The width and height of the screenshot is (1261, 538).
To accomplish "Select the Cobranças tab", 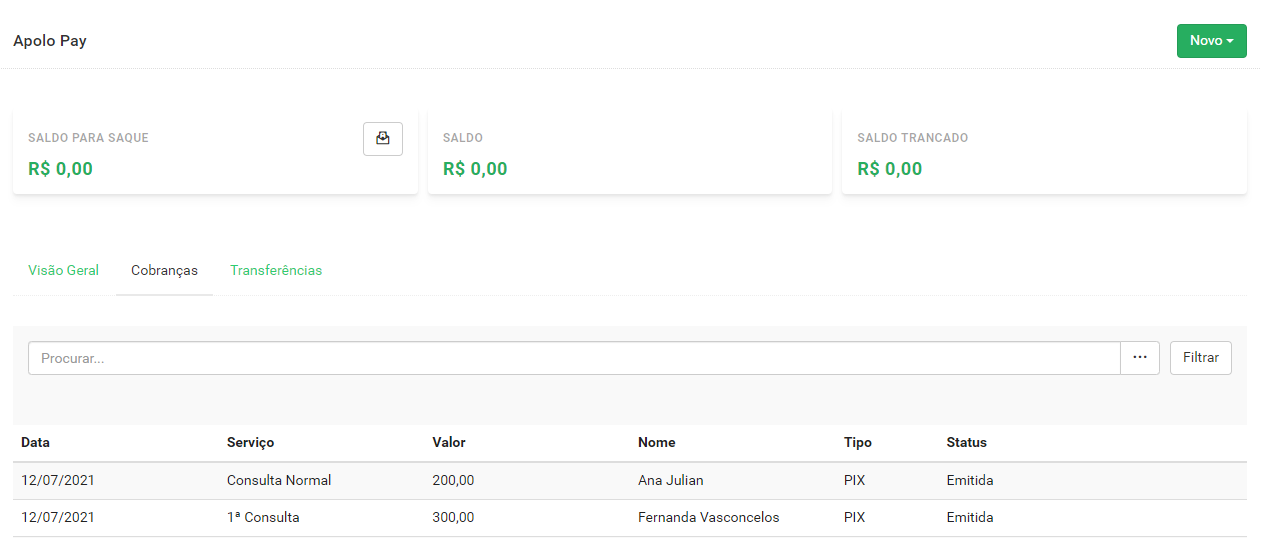I will click(x=164, y=270).
